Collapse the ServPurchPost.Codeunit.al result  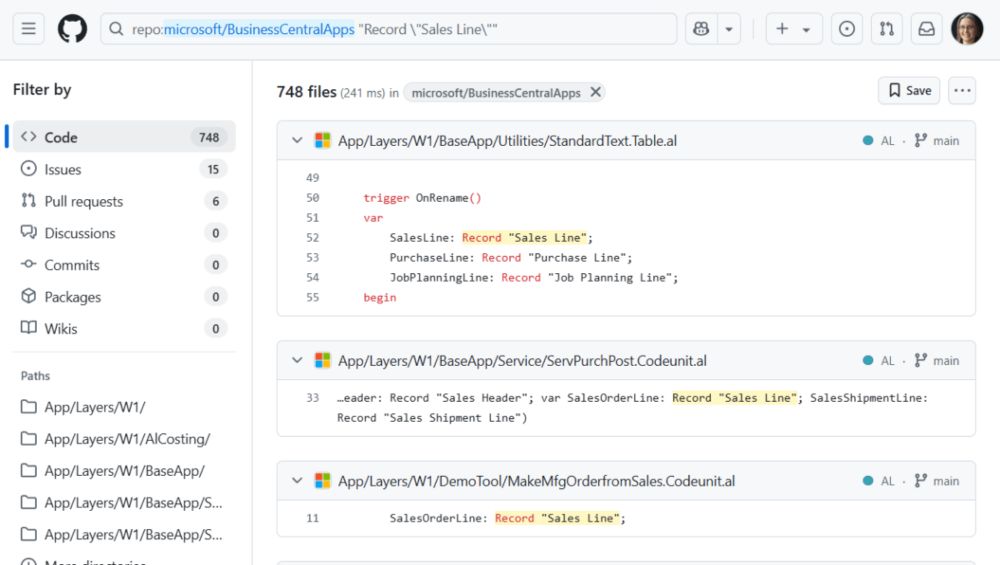pyautogui.click(x=297, y=360)
